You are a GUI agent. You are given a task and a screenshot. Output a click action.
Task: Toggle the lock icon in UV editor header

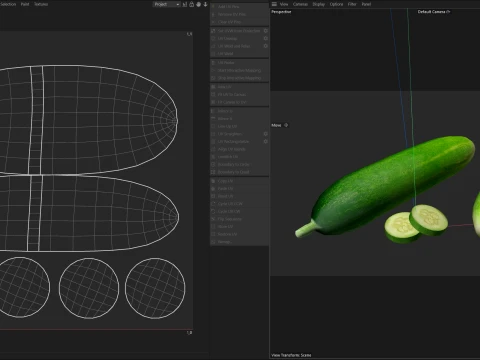coord(192,4)
